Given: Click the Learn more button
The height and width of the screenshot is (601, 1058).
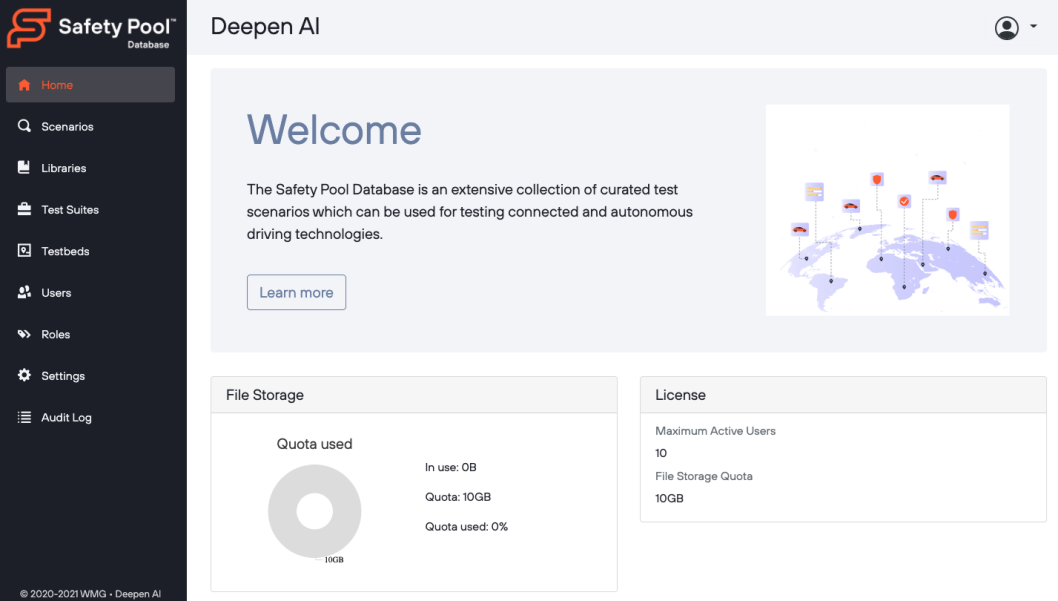Looking at the screenshot, I should [296, 292].
